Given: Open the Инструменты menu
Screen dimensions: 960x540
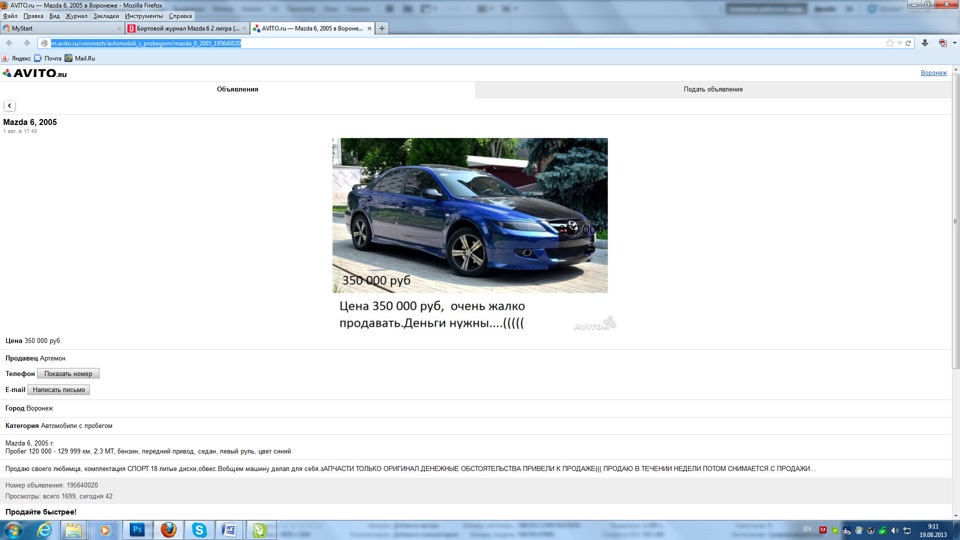Looking at the screenshot, I should [144, 16].
